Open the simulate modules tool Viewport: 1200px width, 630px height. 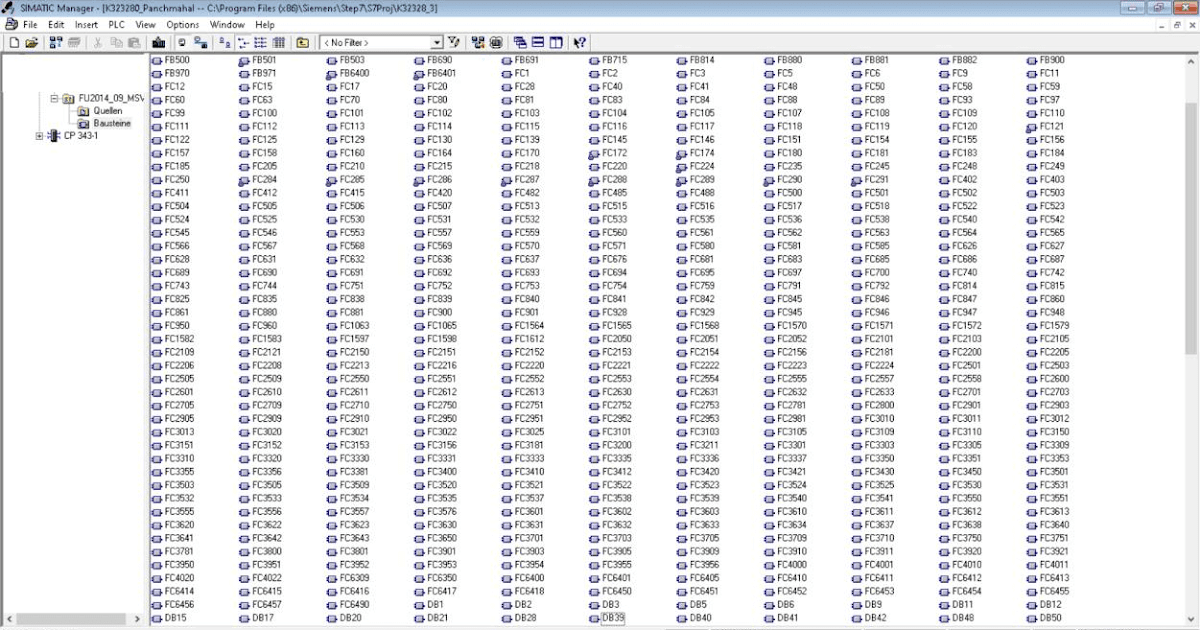[478, 42]
